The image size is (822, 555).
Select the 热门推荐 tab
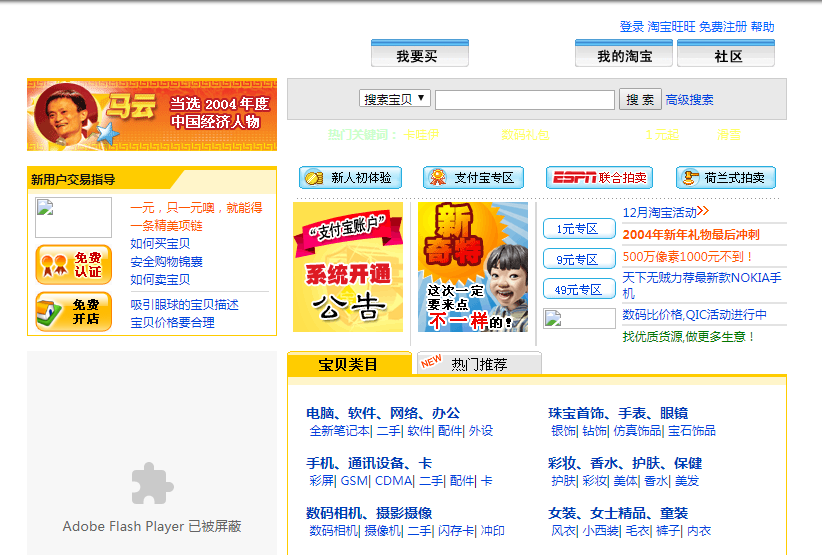click(479, 364)
